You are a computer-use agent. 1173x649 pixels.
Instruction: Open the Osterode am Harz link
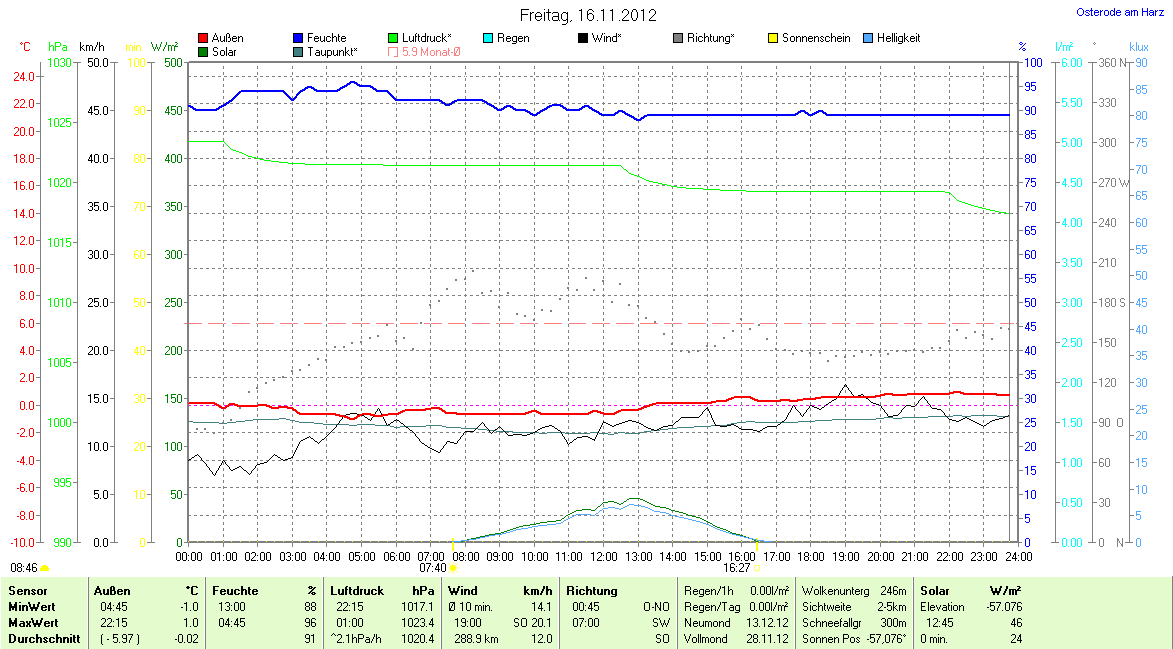pos(1119,12)
